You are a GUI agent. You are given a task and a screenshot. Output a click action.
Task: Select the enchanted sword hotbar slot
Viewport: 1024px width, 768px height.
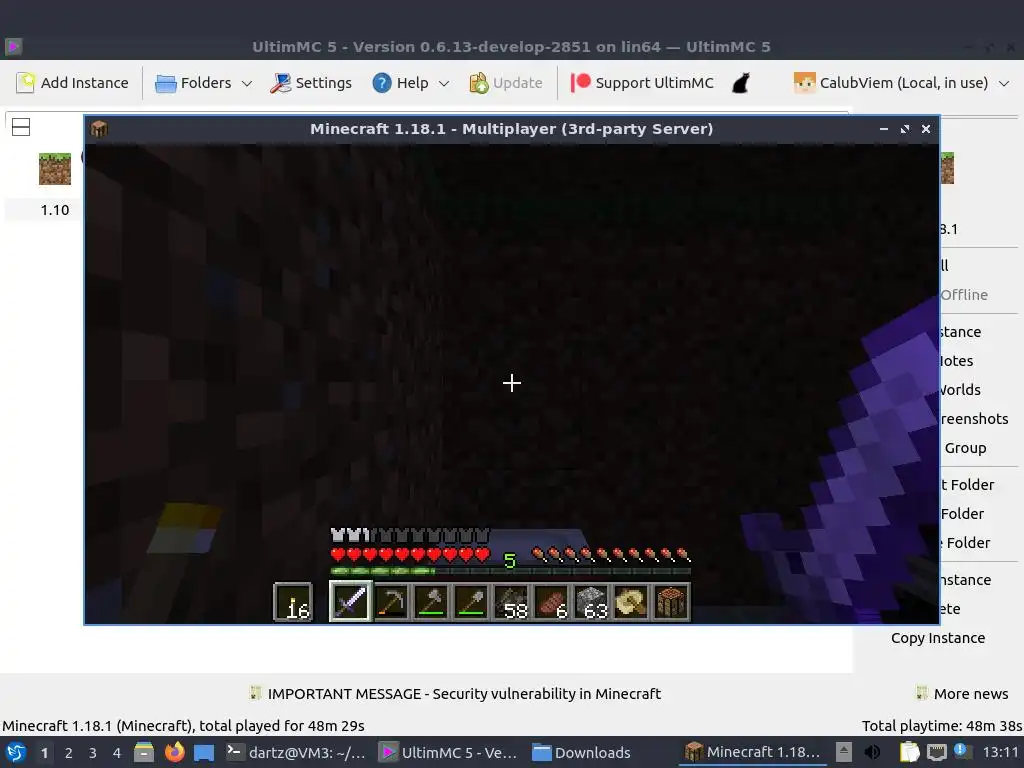click(351, 601)
